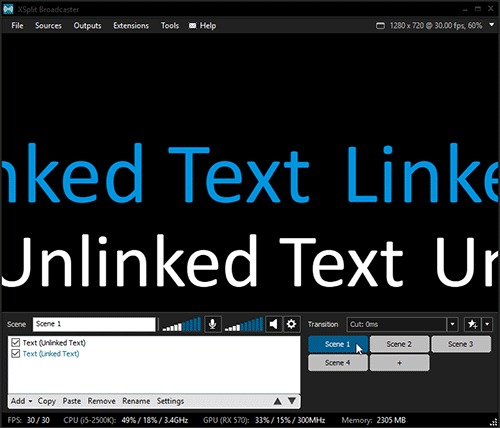Open the Extensions menu

(x=131, y=26)
